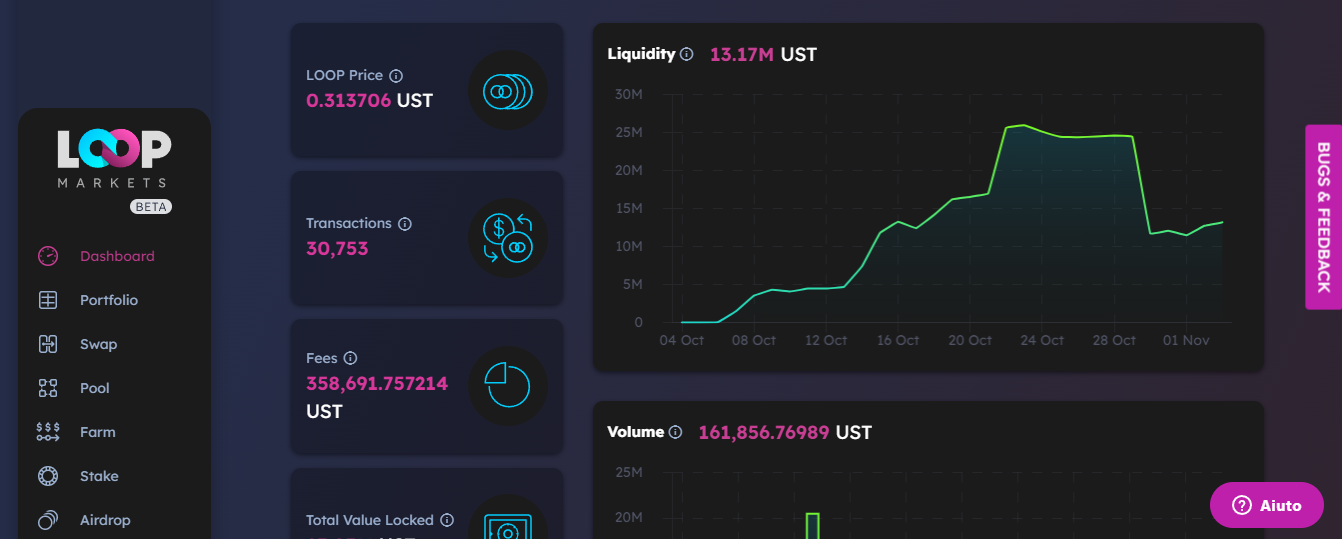
Task: Open the Swap menu item
Action: pos(99,344)
